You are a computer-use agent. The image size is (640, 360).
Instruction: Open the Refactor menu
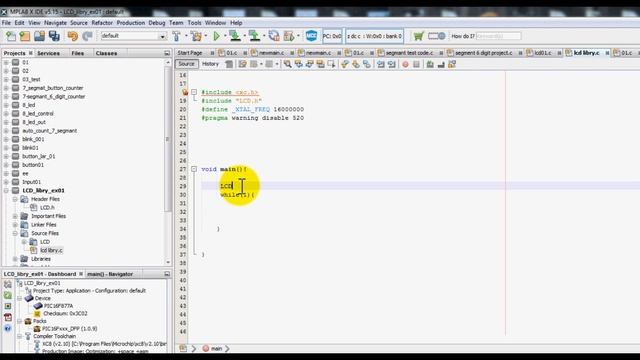[x=102, y=23]
